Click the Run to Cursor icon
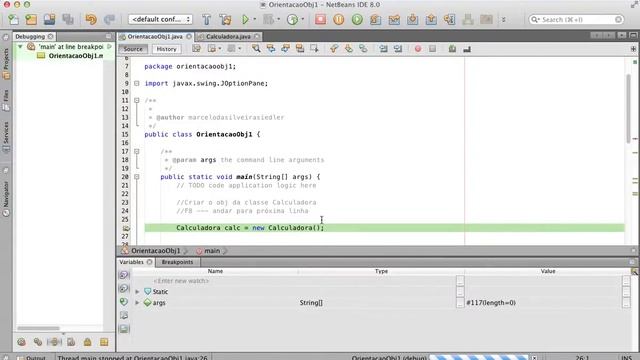 click(x=449, y=19)
